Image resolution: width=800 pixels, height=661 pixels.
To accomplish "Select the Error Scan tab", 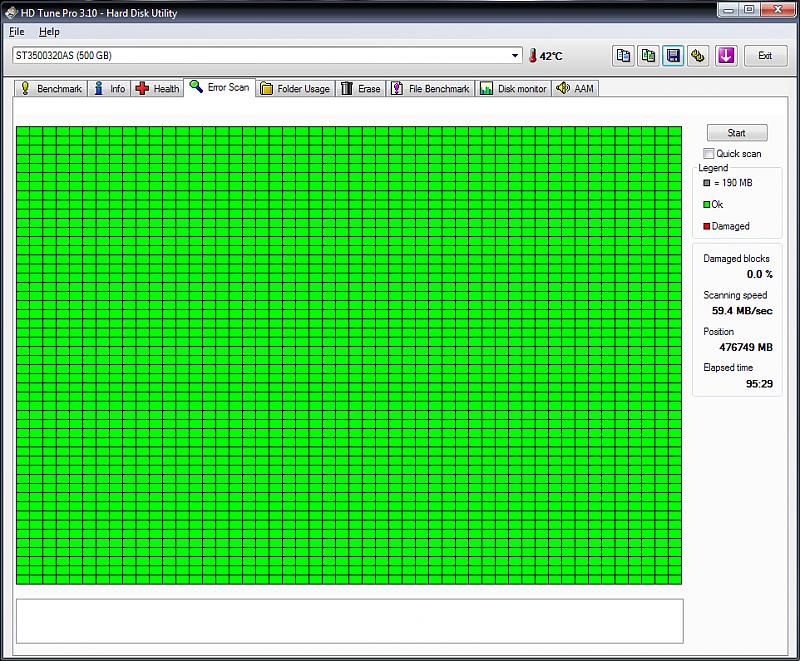I will click(219, 87).
